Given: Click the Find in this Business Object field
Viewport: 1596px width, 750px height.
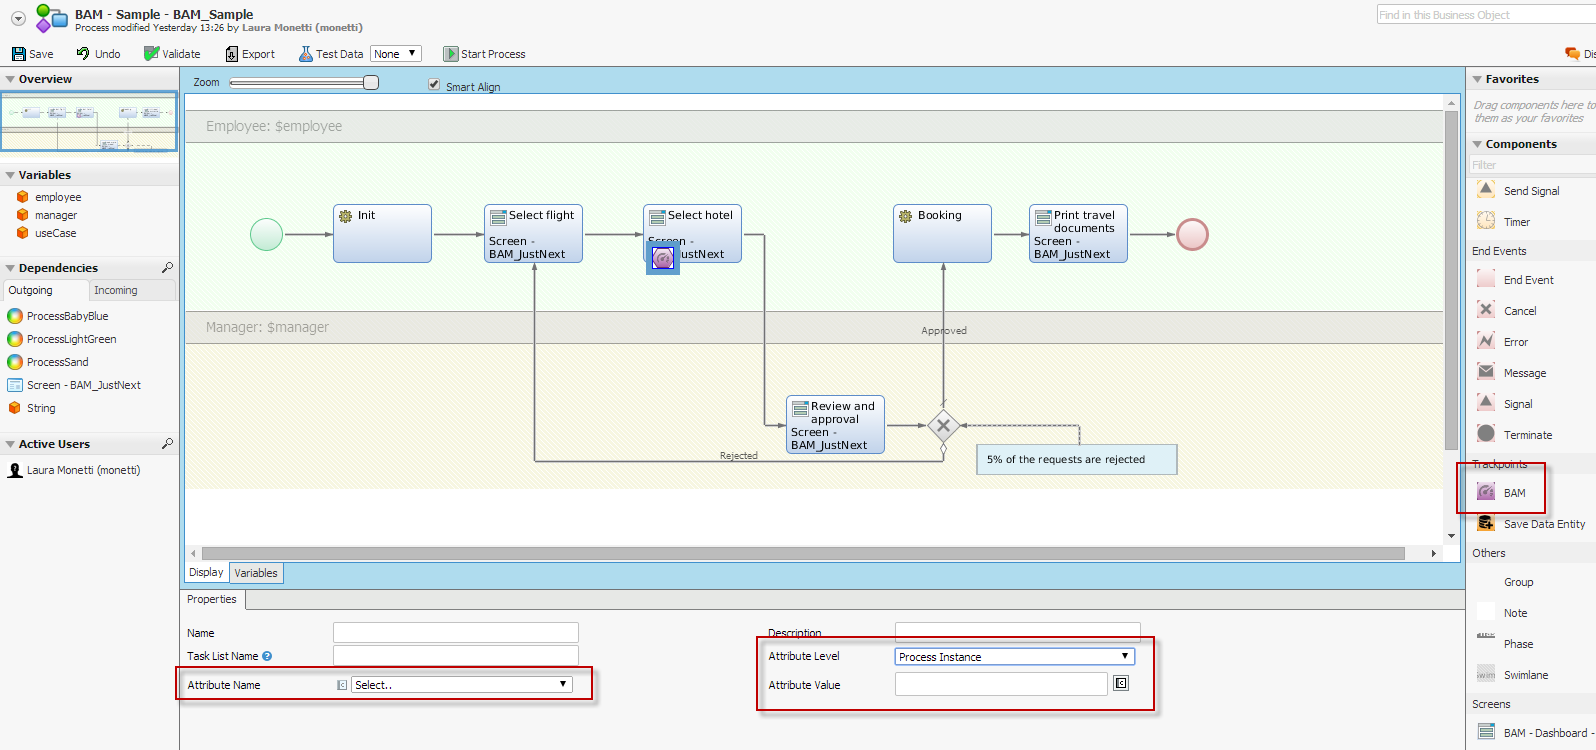Looking at the screenshot, I should tap(1486, 14).
